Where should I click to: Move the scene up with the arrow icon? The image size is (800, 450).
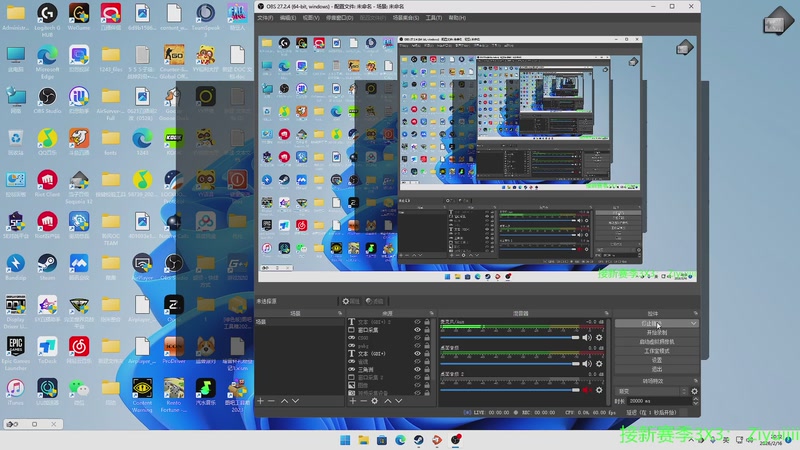point(284,401)
